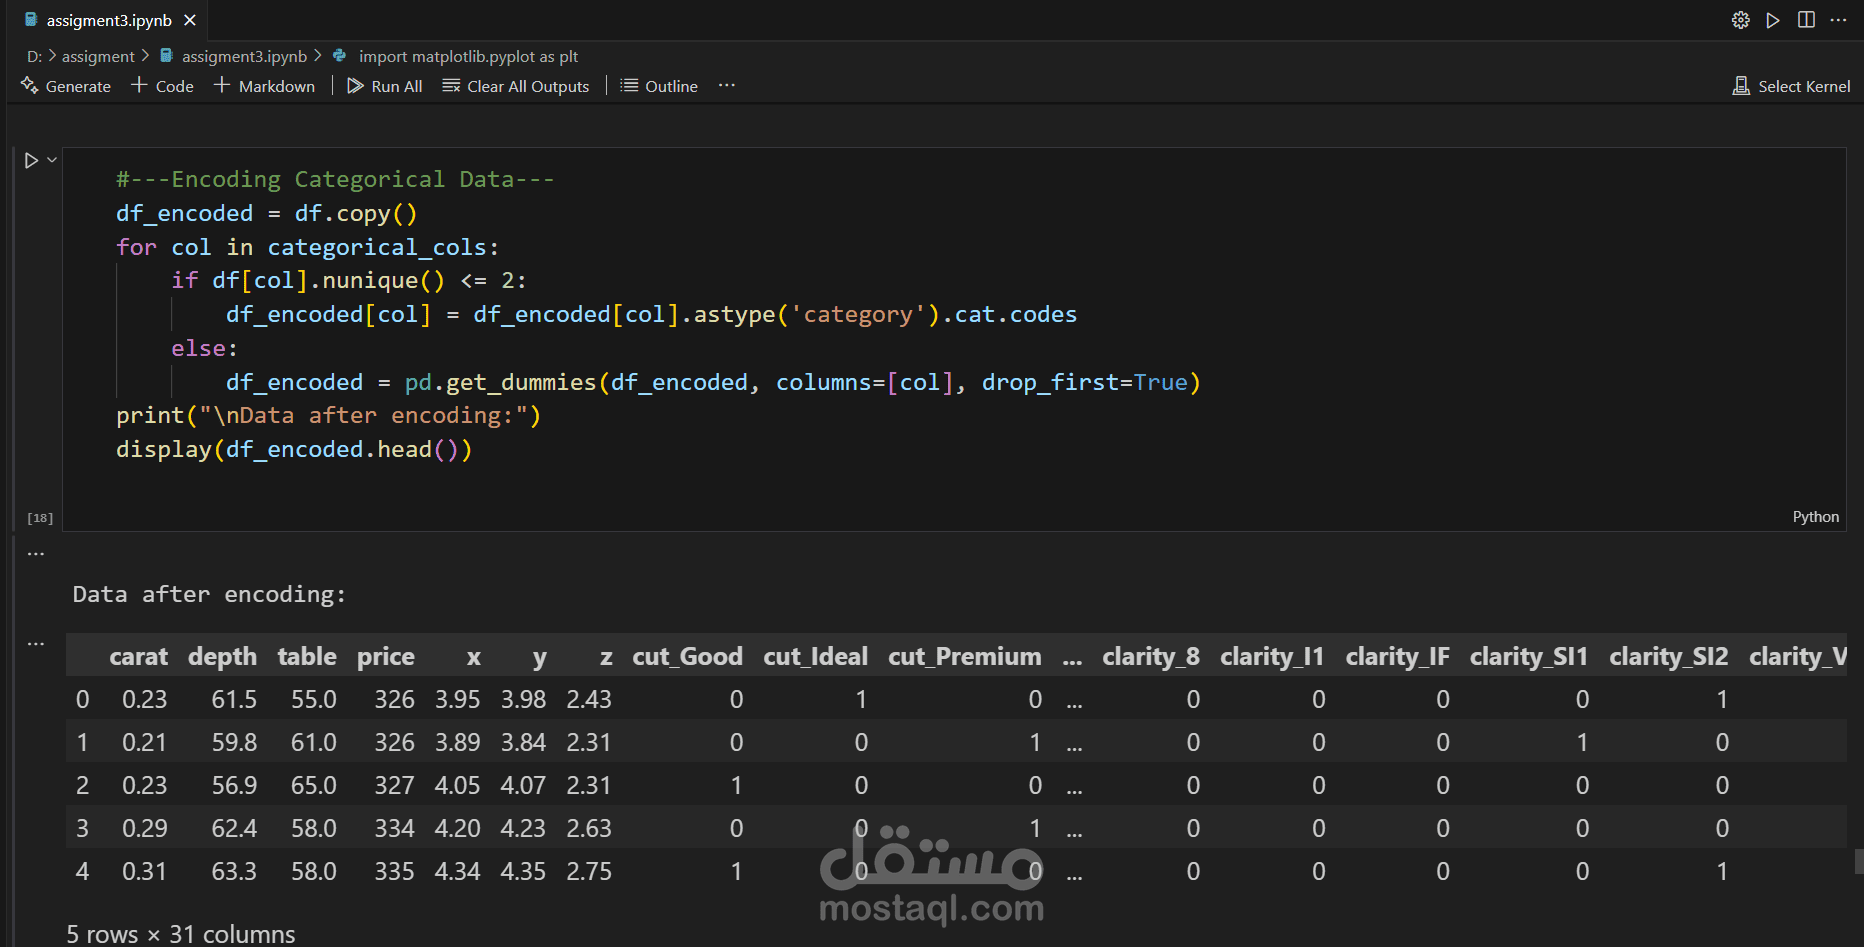Open More Actions ellipsis in the title bar
Image resolution: width=1864 pixels, height=947 pixels.
point(1838,20)
